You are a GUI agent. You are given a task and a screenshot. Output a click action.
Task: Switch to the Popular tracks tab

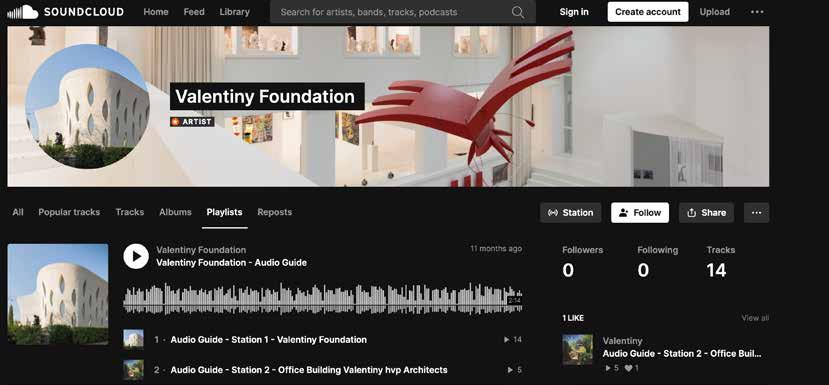coord(69,212)
